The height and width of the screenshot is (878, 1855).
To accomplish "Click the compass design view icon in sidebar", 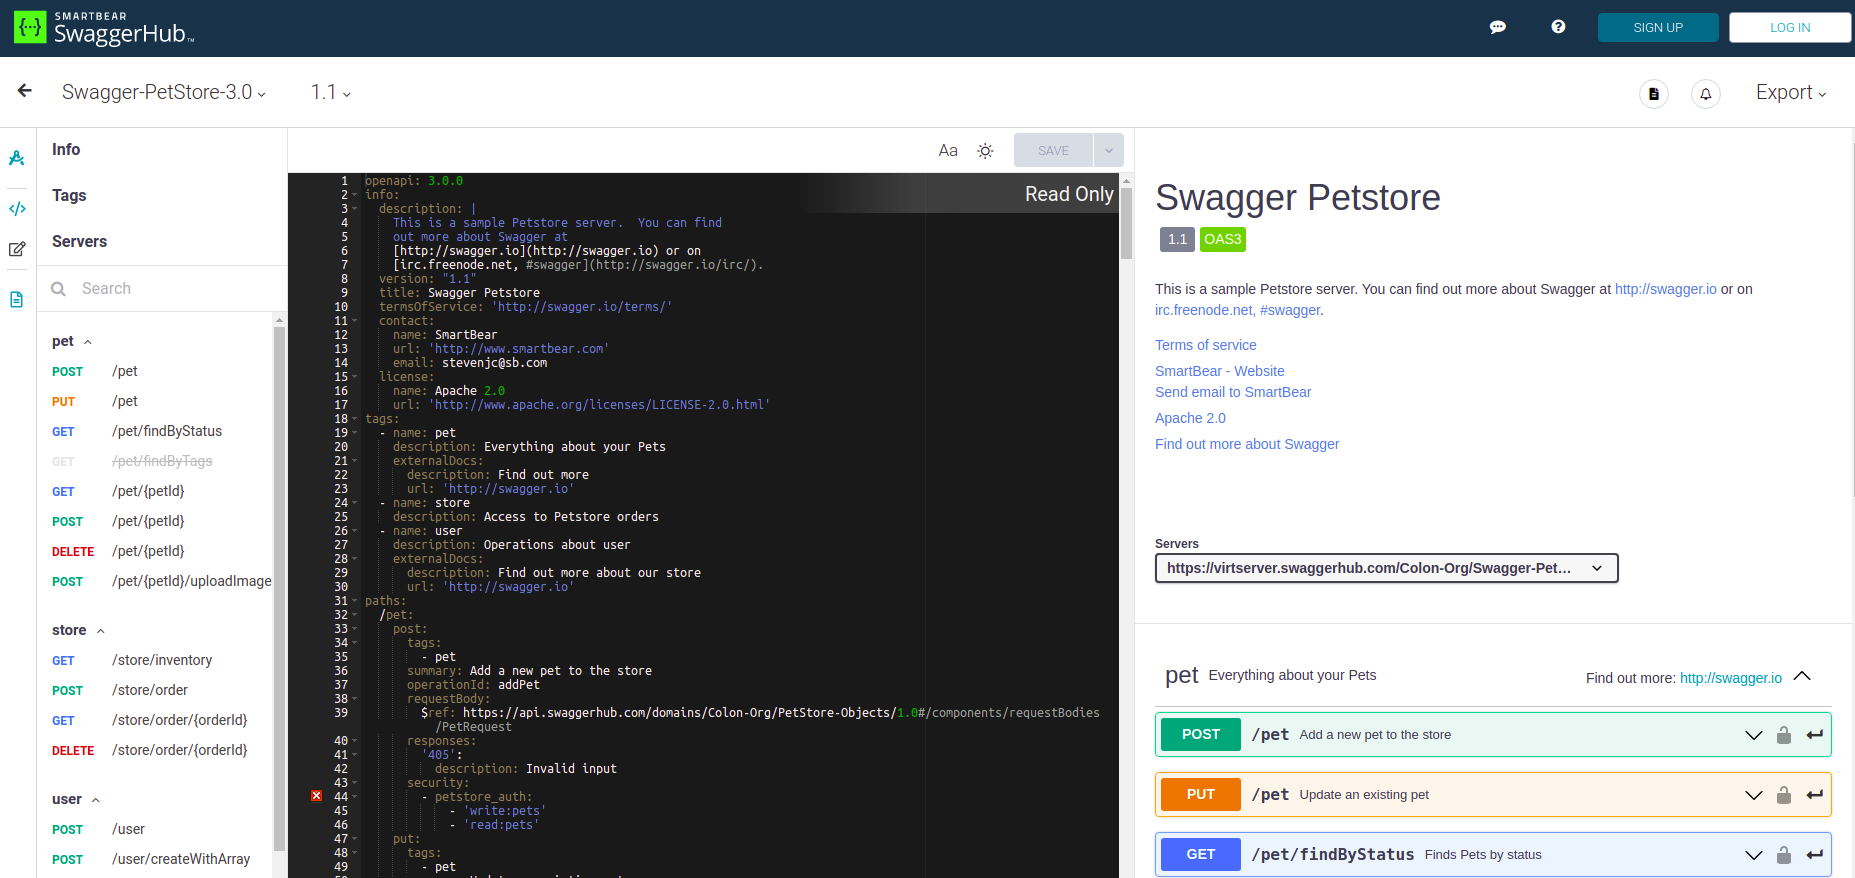I will pos(17,158).
